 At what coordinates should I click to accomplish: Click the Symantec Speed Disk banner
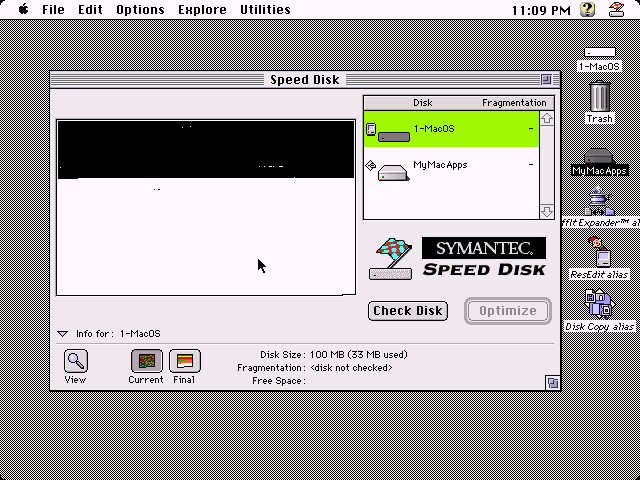pos(484,257)
